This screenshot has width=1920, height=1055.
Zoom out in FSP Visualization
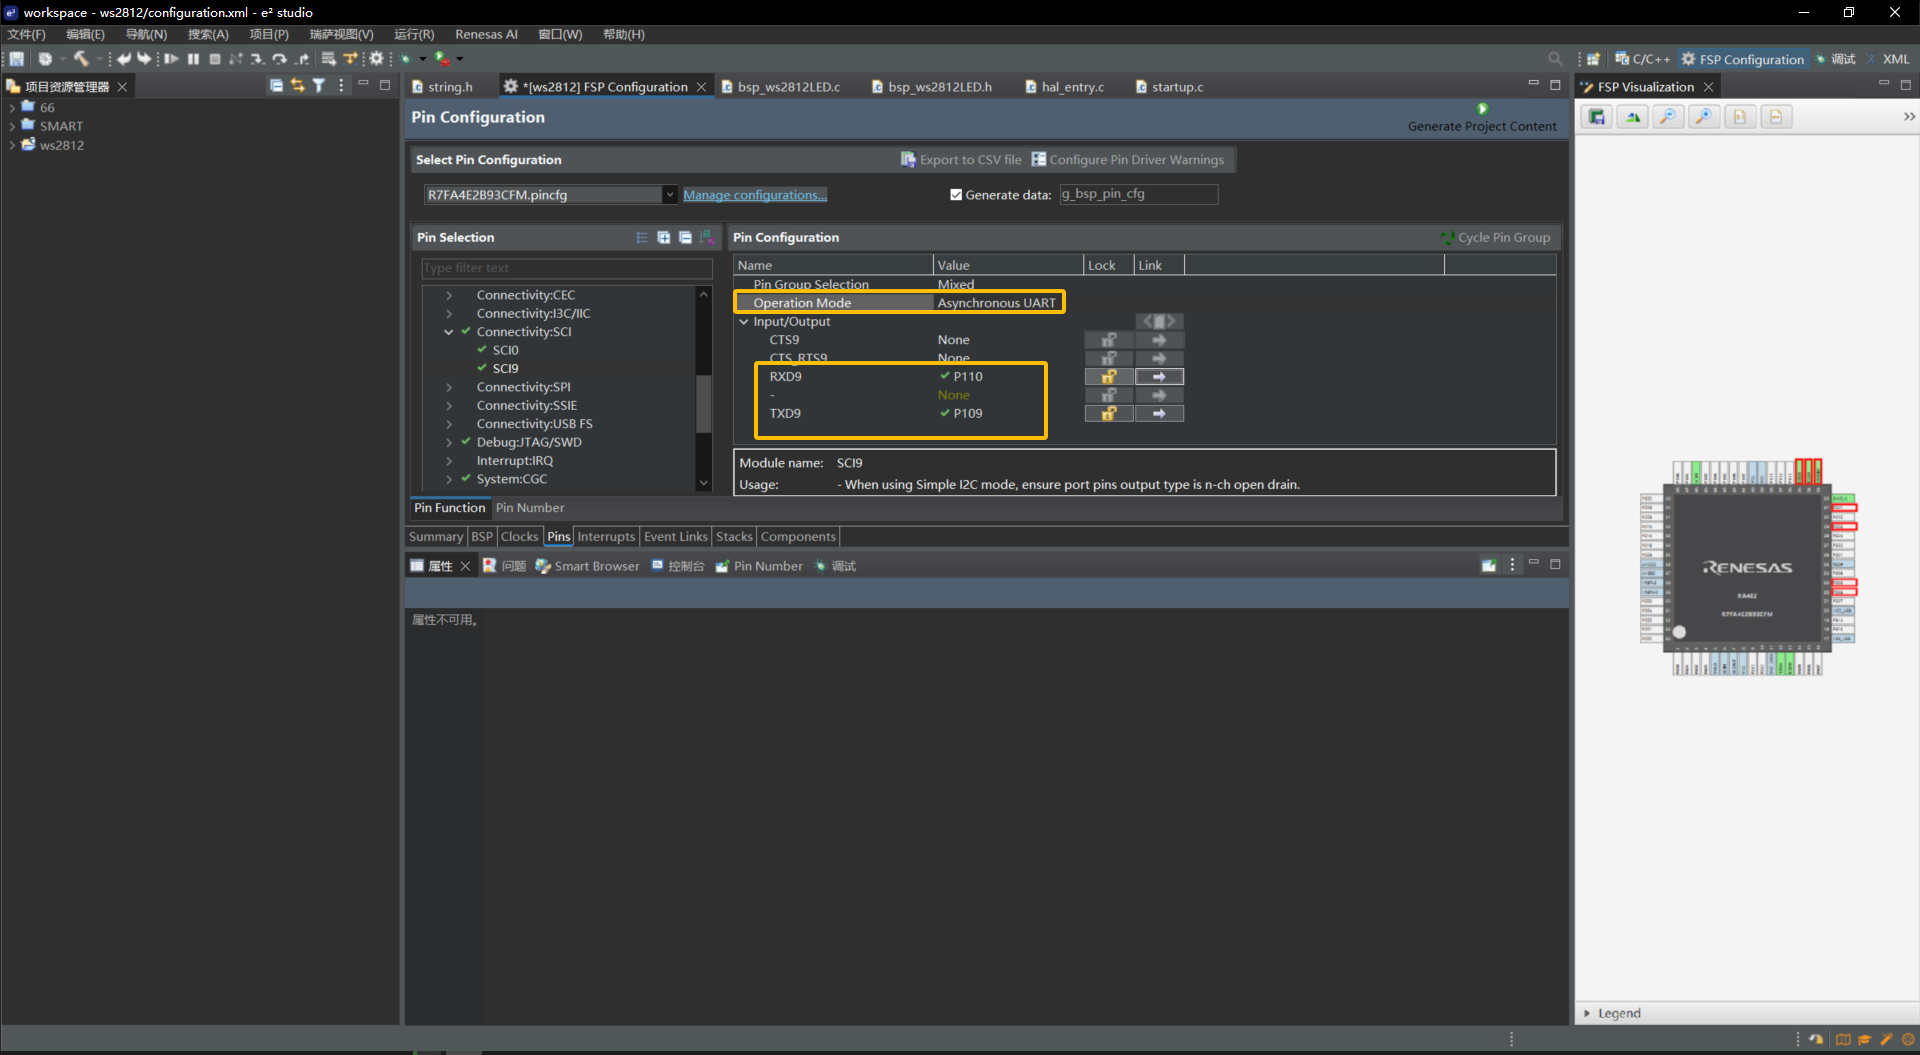tap(1668, 117)
